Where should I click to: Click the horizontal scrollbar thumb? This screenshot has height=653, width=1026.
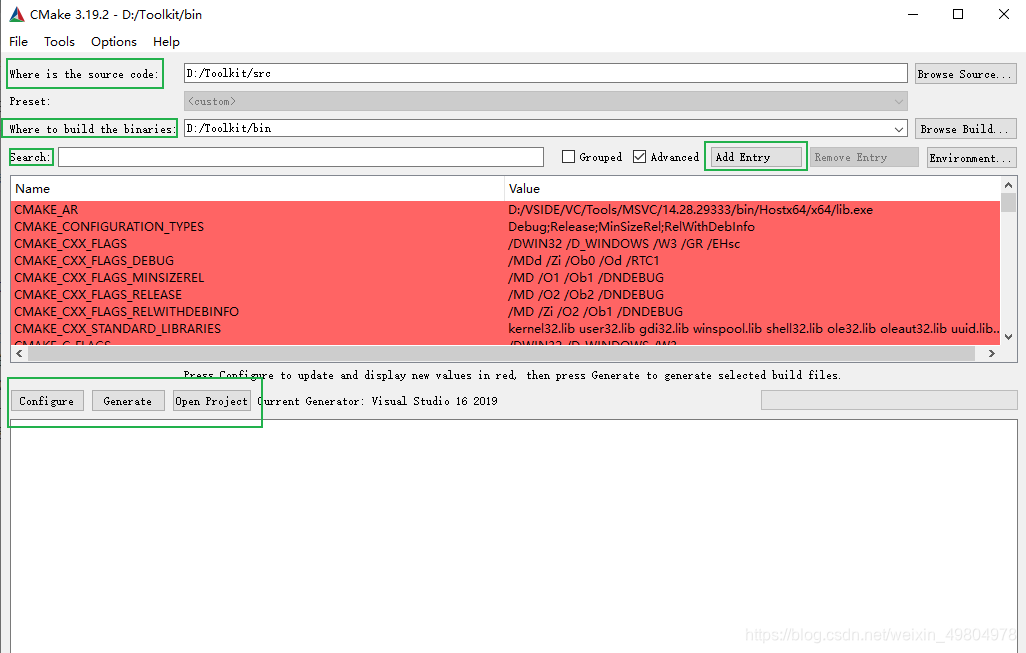pos(501,353)
